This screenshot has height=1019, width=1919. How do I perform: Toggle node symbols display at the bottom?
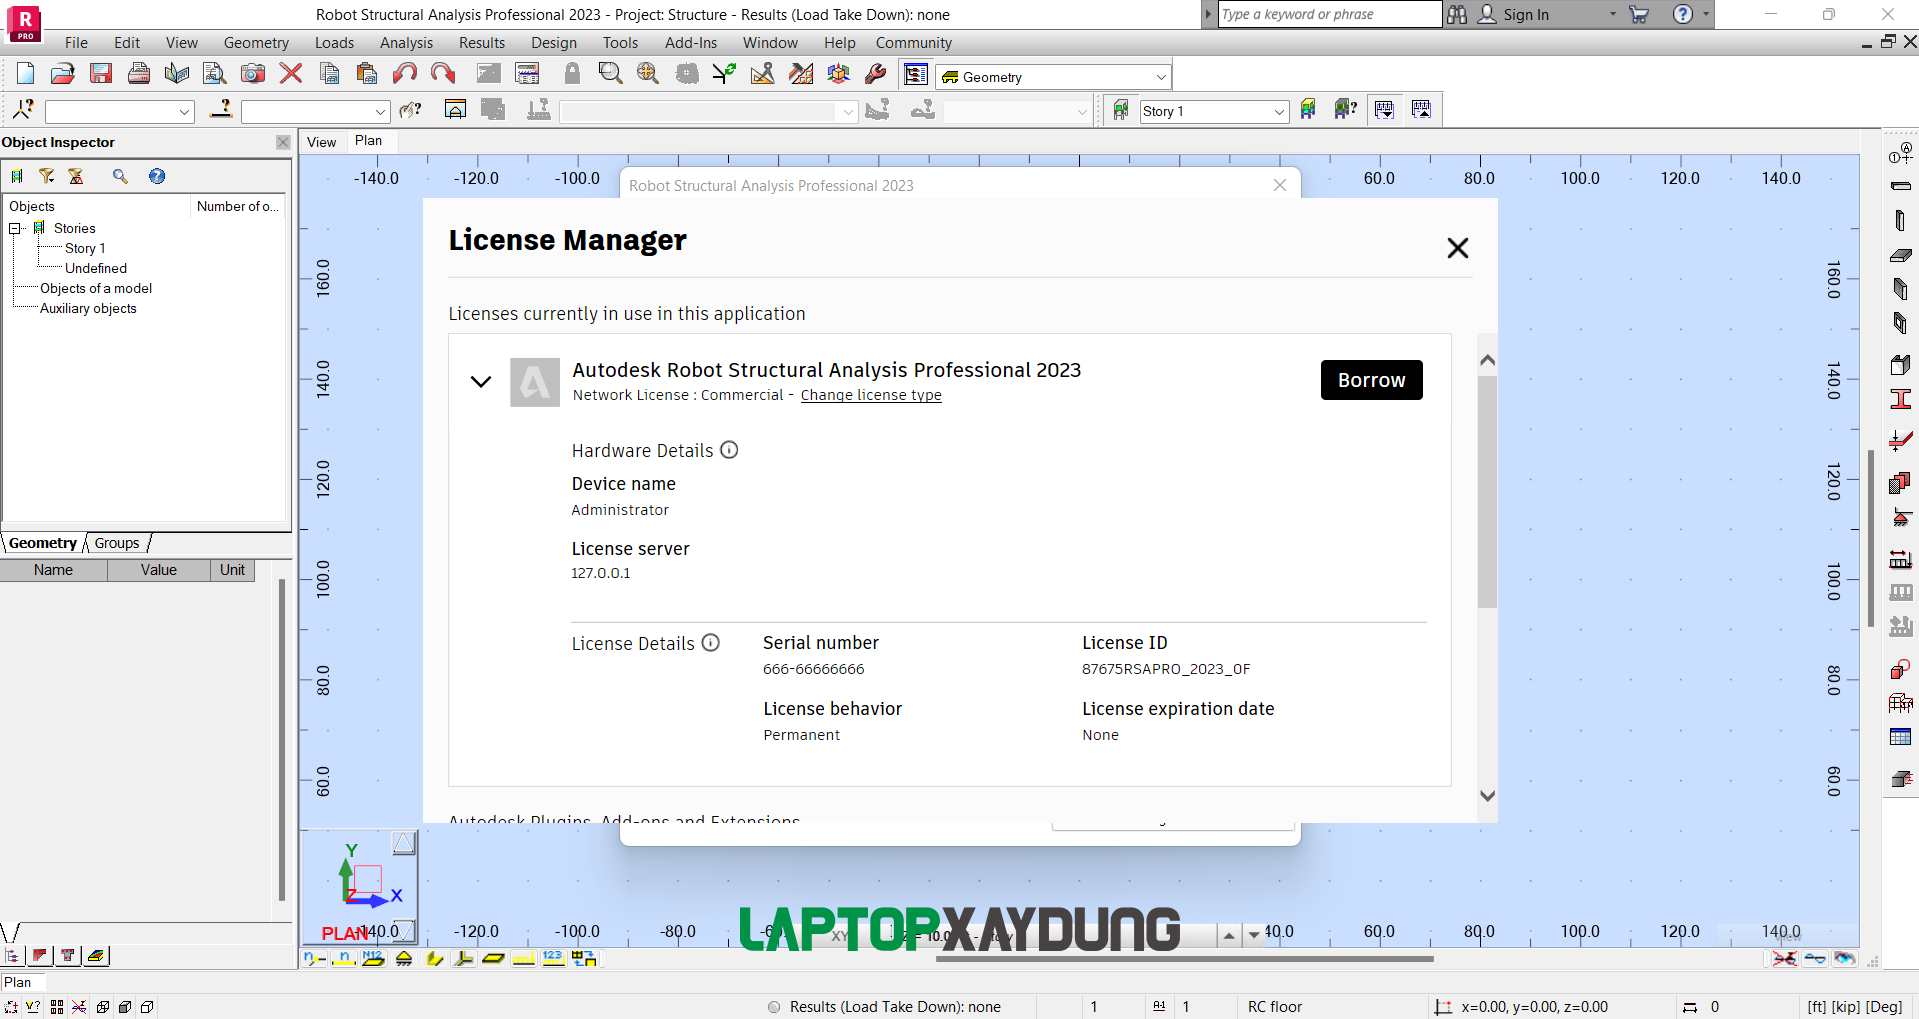314,958
